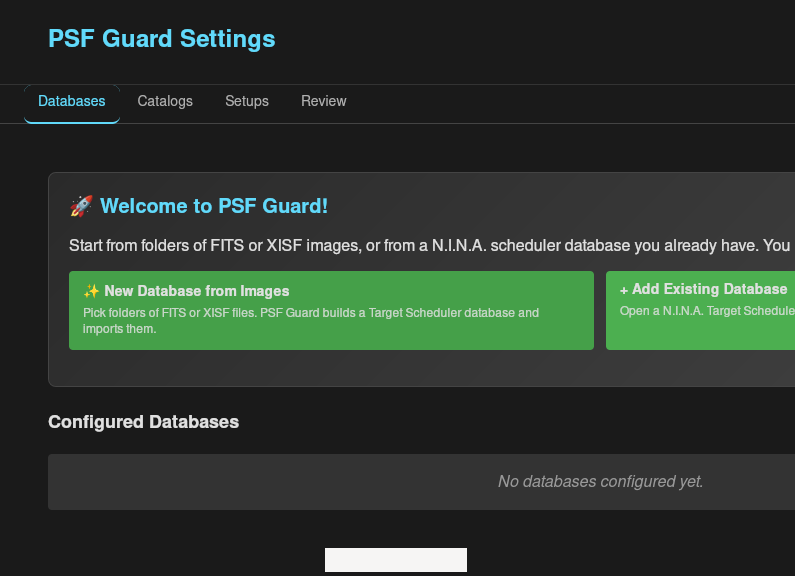Open the Databases tab
This screenshot has width=795, height=576.
pyautogui.click(x=71, y=103)
